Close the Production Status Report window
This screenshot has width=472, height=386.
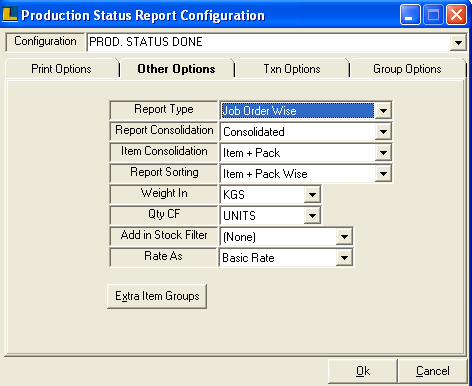[x=456, y=15]
